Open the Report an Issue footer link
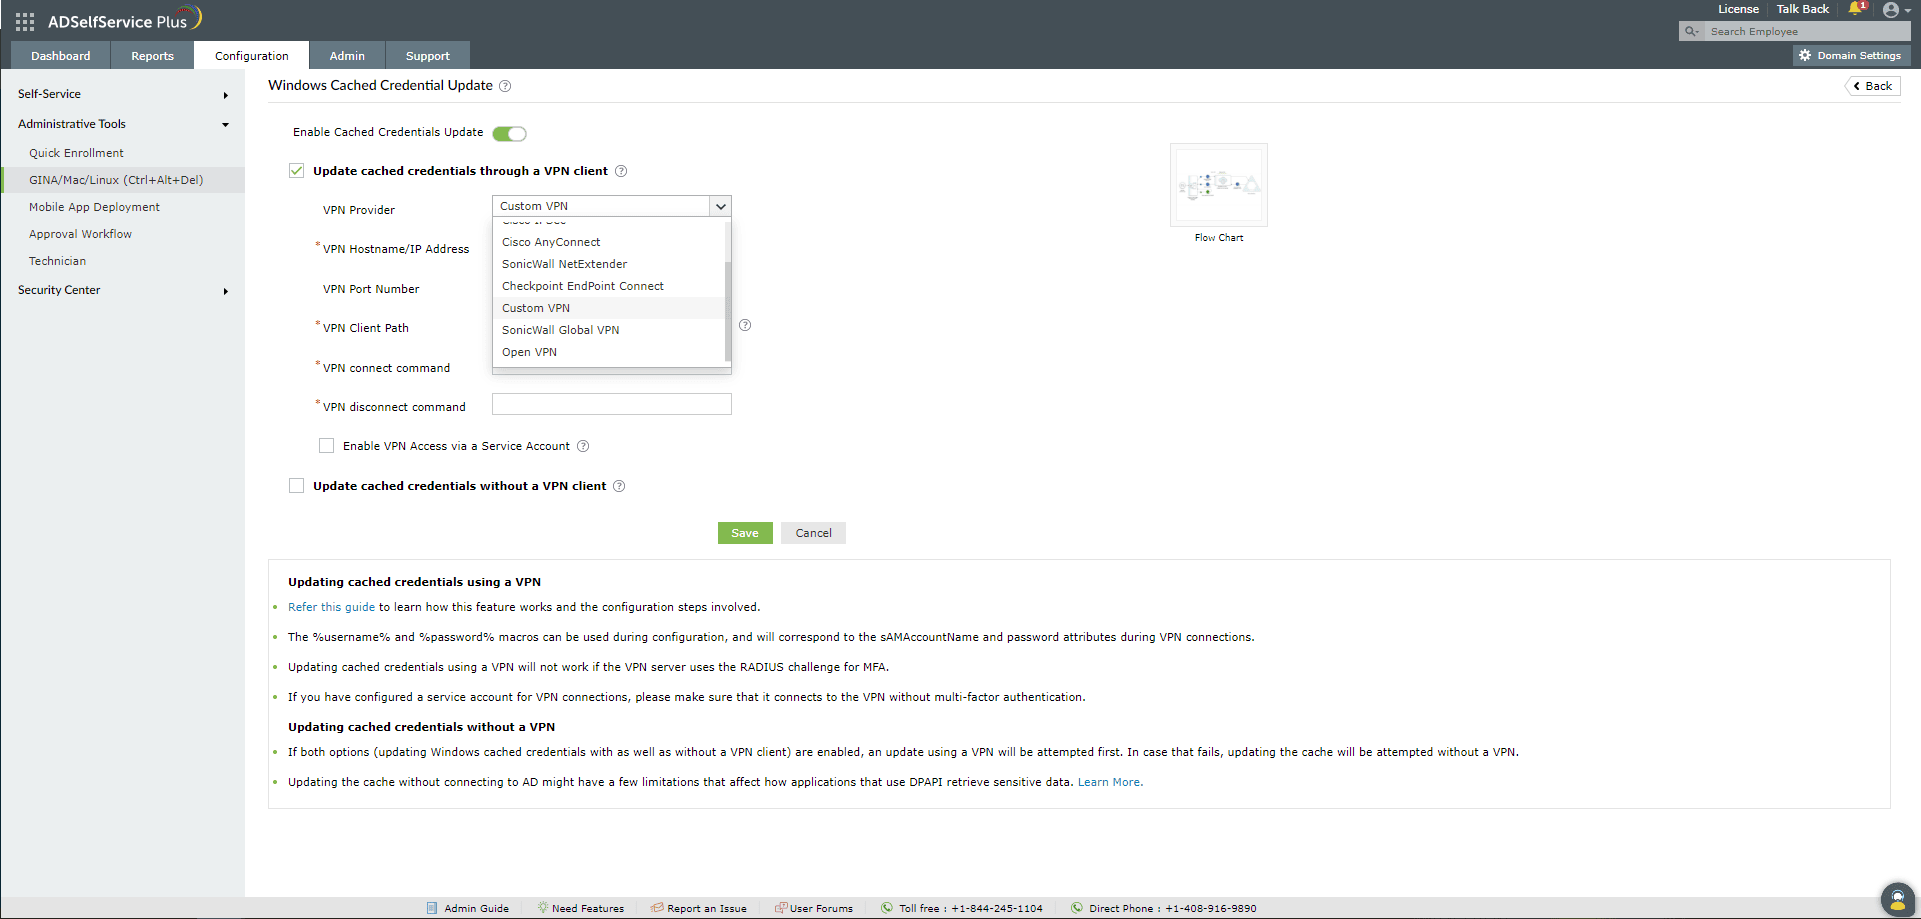The height and width of the screenshot is (919, 1921). [707, 909]
